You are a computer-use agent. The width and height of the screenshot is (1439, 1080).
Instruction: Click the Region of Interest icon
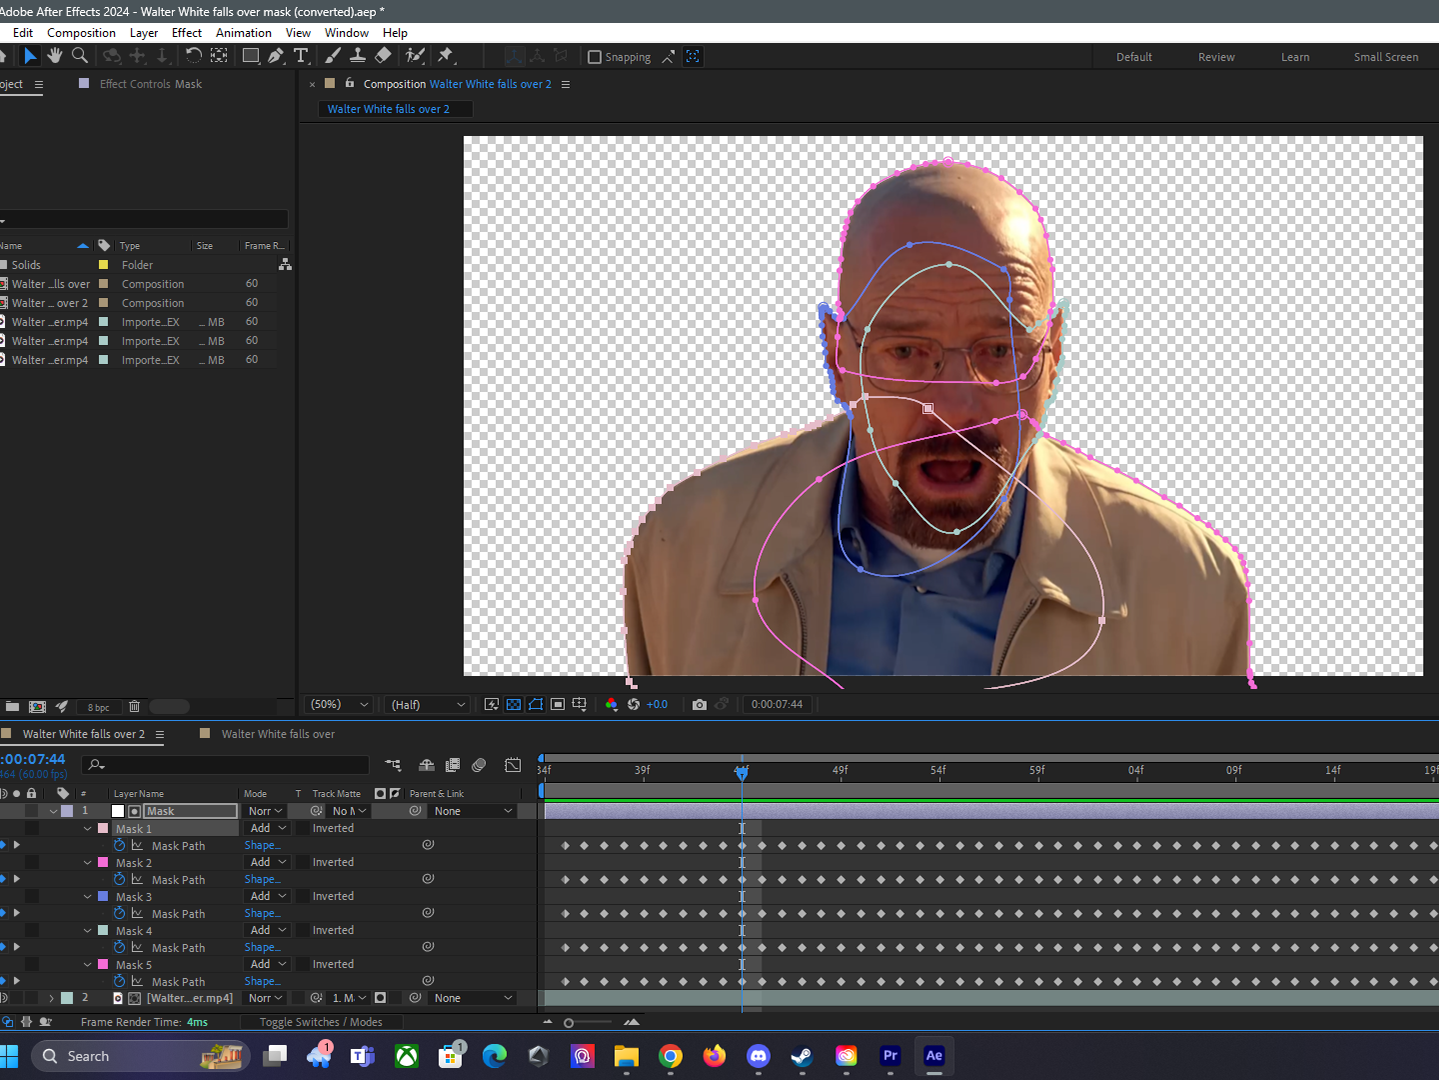(558, 705)
